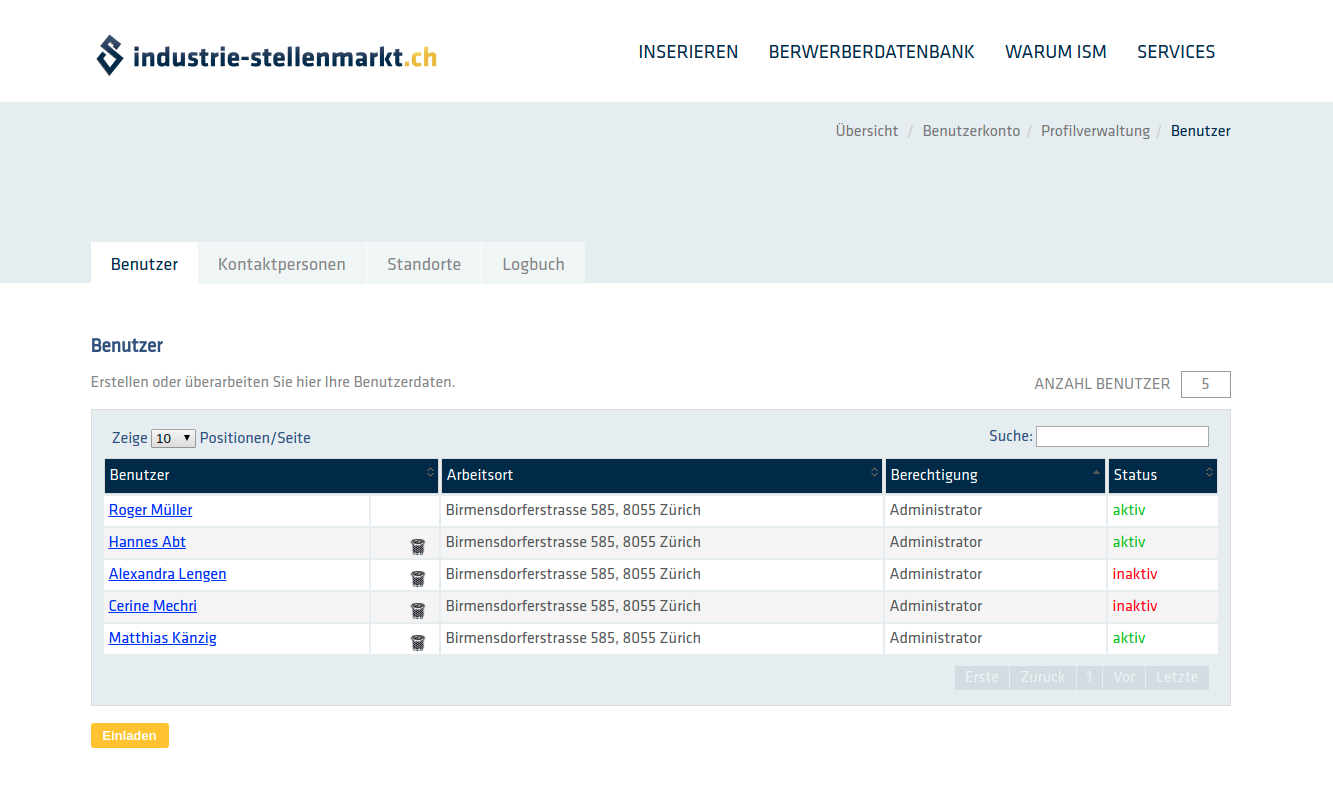The image size is (1333, 792).
Task: Sort table by Benutzer column
Action: [271, 475]
